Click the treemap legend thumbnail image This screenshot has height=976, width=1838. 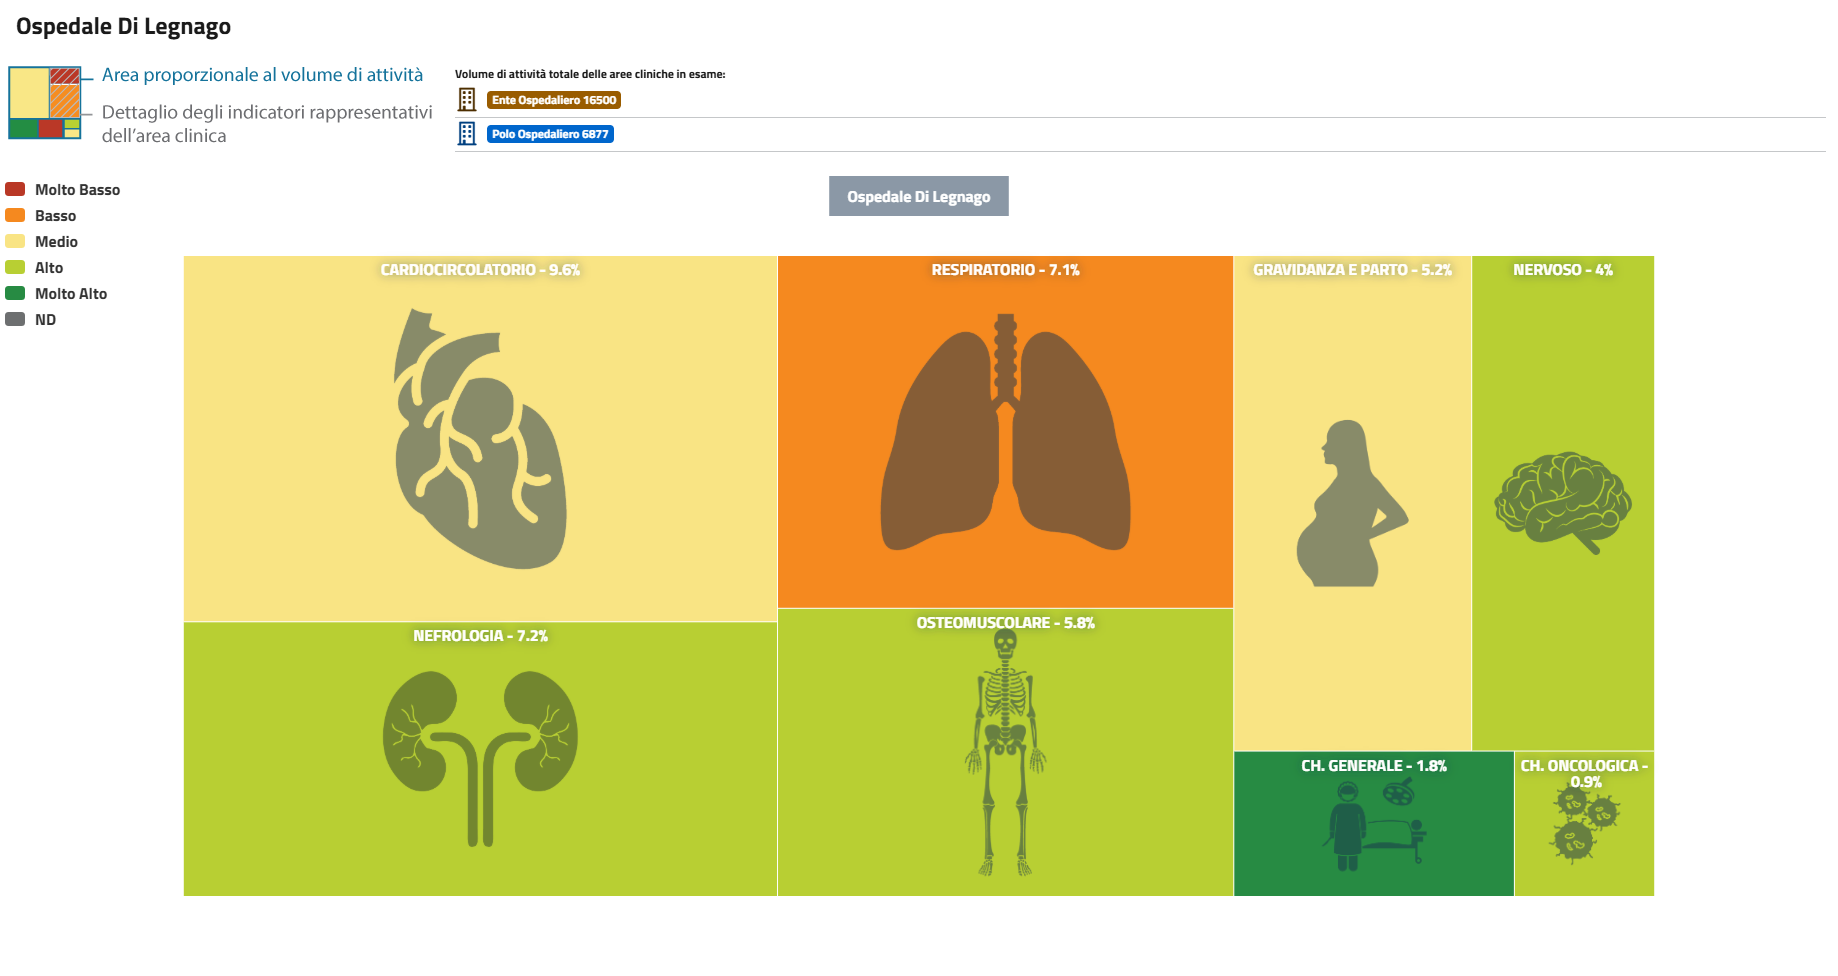tap(45, 103)
